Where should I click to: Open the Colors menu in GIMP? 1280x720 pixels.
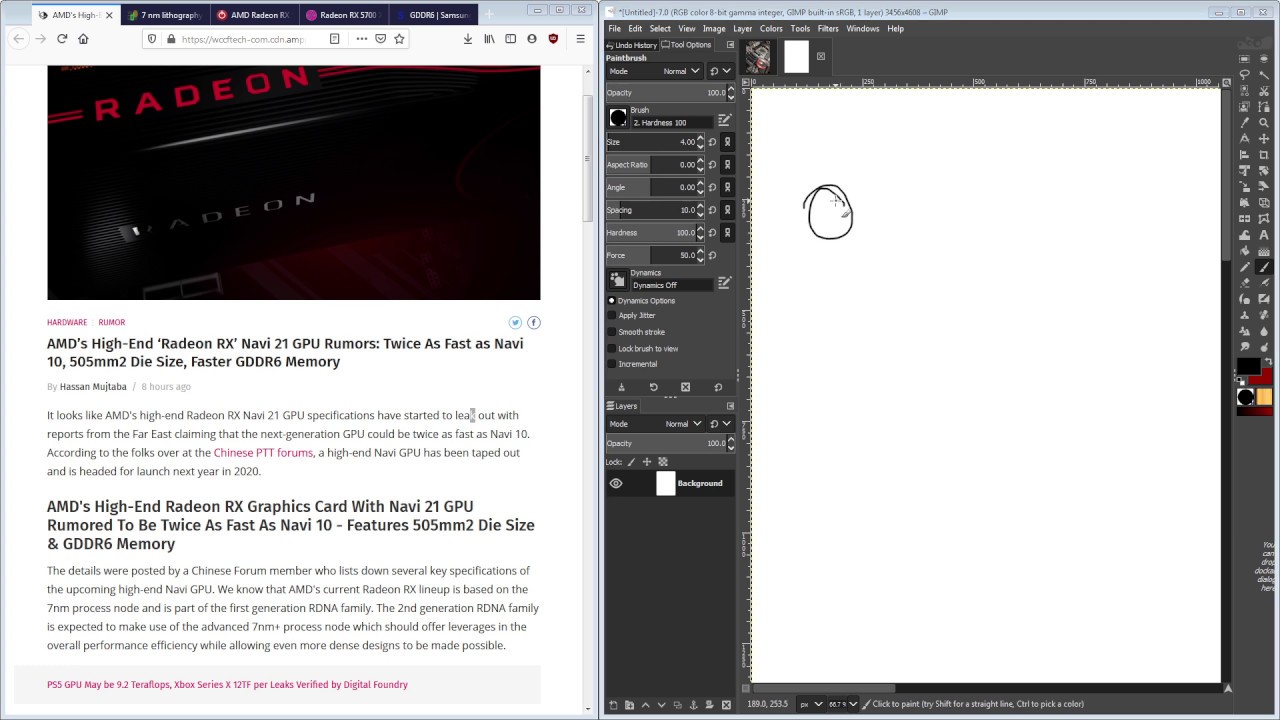pyautogui.click(x=771, y=29)
